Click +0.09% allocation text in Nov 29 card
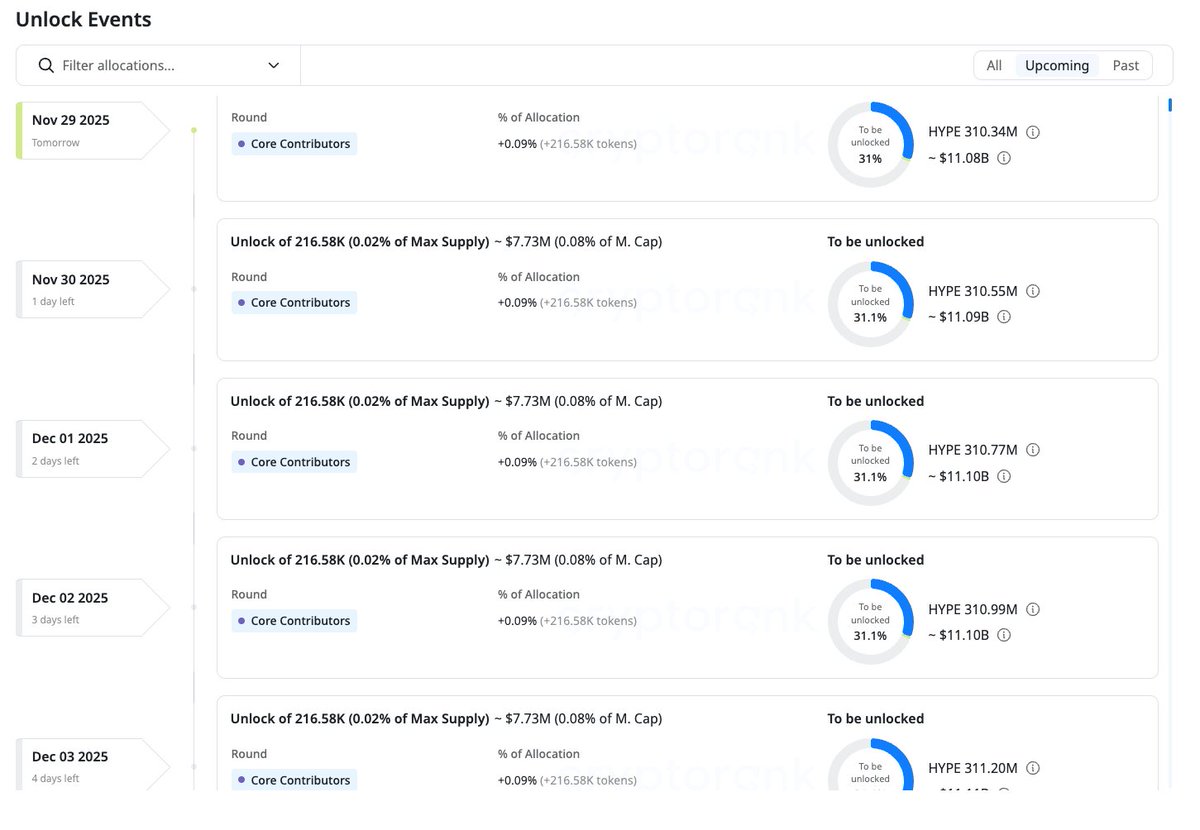This screenshot has width=1200, height=830. [x=567, y=144]
